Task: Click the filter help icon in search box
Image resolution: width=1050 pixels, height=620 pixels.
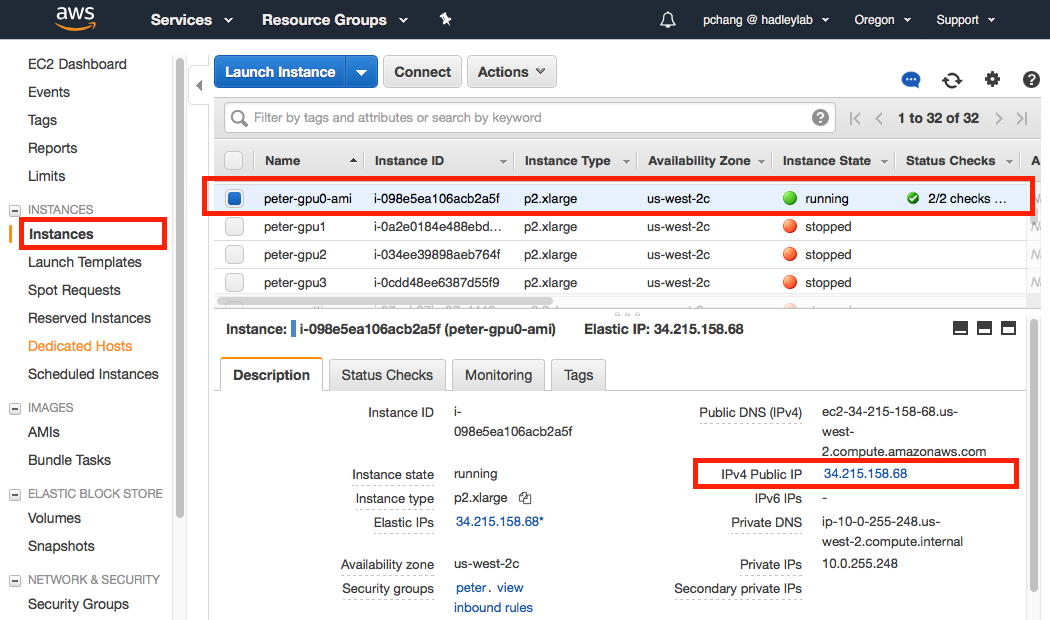Action: tap(820, 118)
